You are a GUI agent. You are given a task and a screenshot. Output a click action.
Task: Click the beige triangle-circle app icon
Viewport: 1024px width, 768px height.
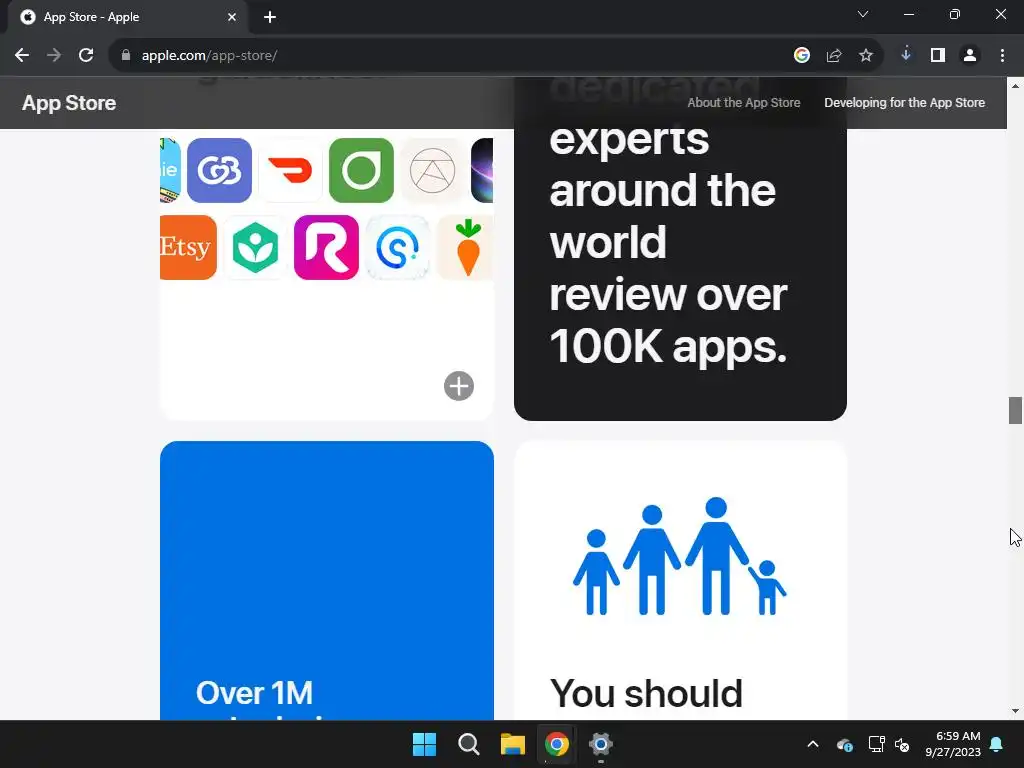point(432,170)
